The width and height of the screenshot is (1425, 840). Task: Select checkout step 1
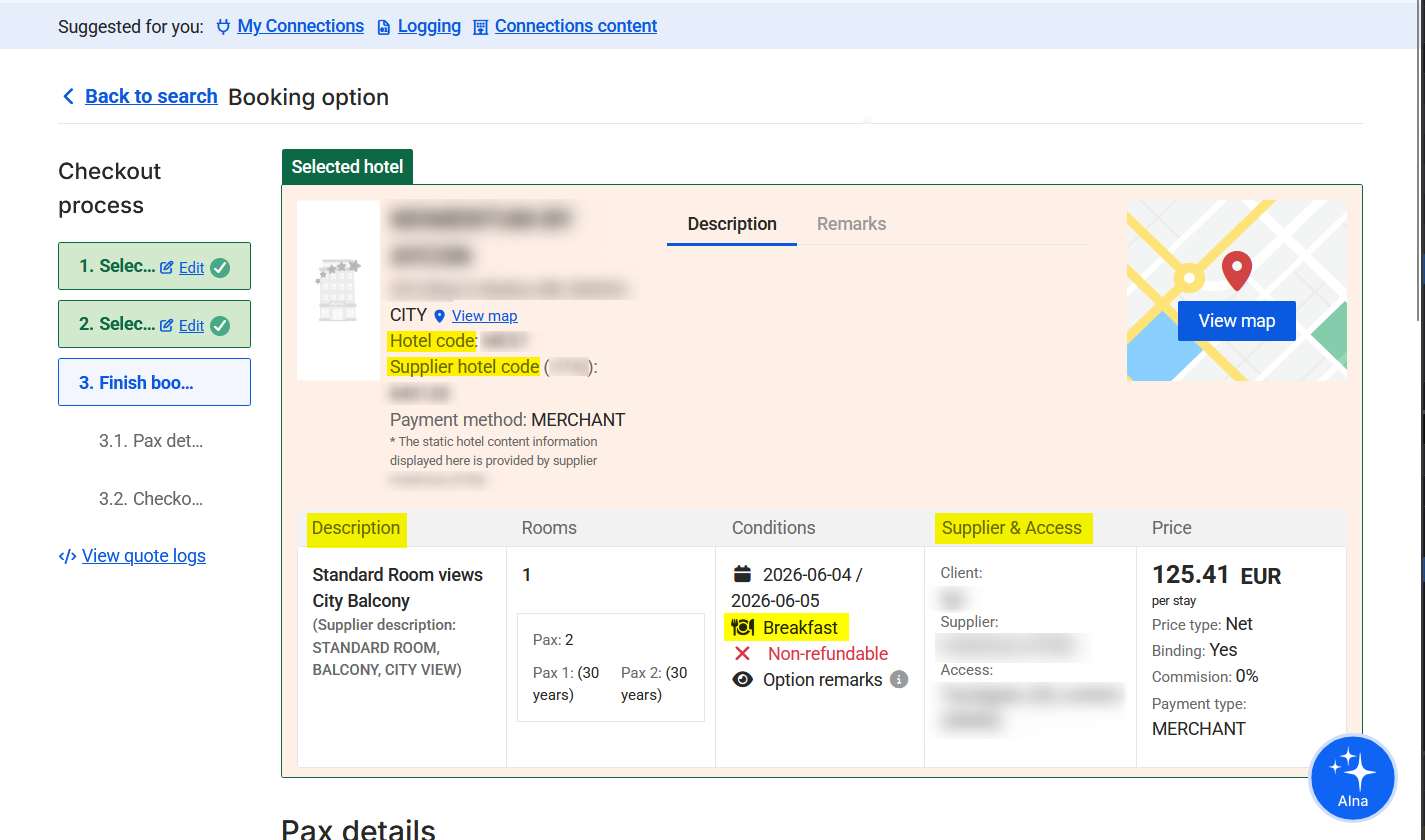coord(154,266)
